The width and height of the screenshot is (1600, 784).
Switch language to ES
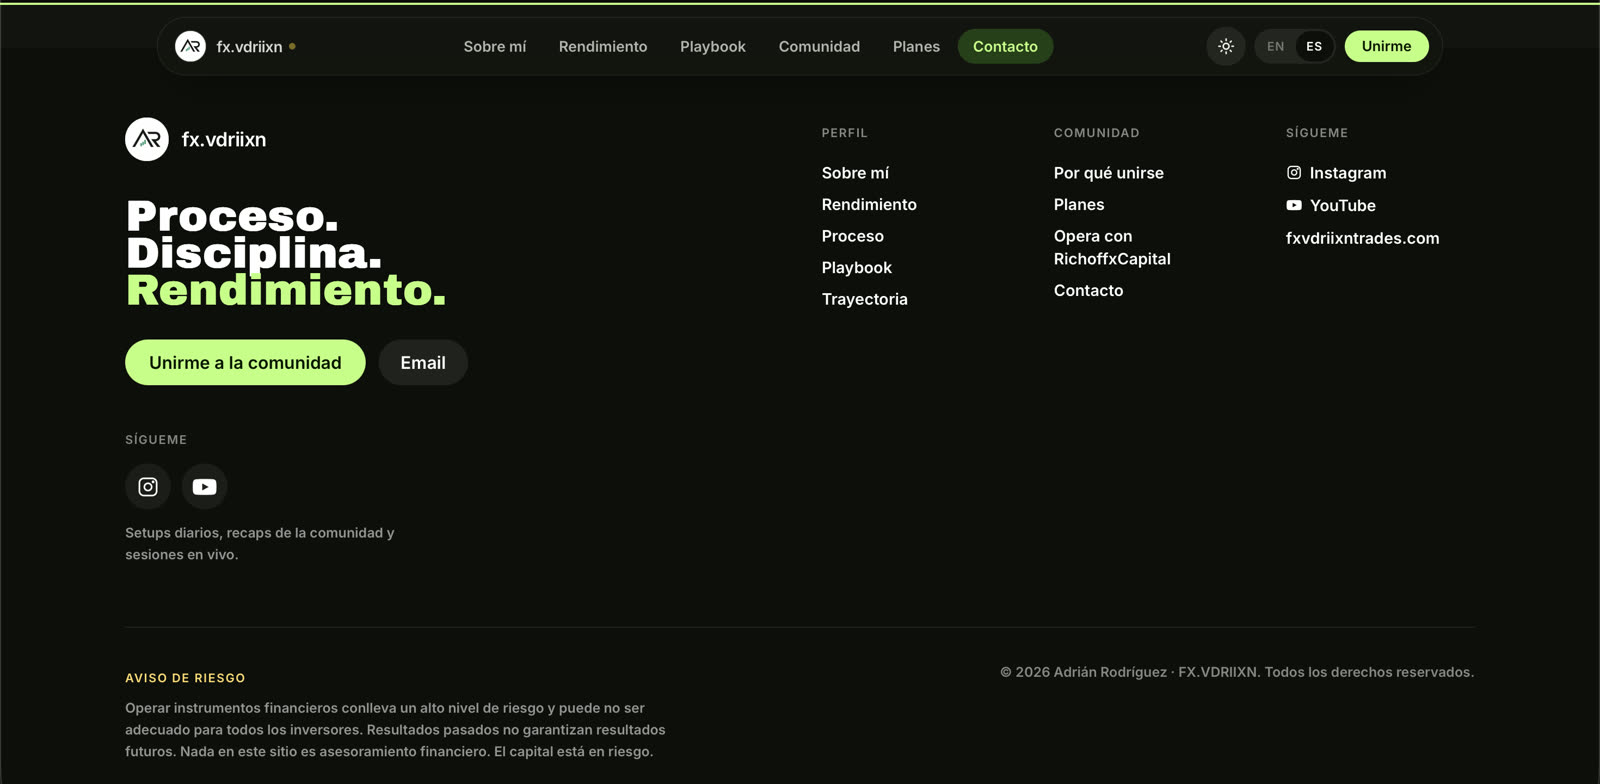(1314, 46)
